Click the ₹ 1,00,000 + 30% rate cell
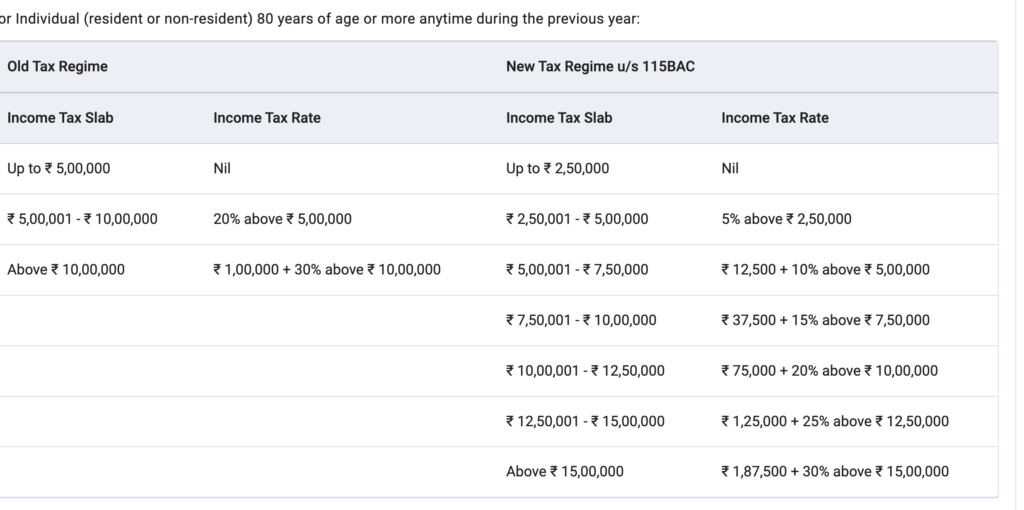 coord(327,269)
